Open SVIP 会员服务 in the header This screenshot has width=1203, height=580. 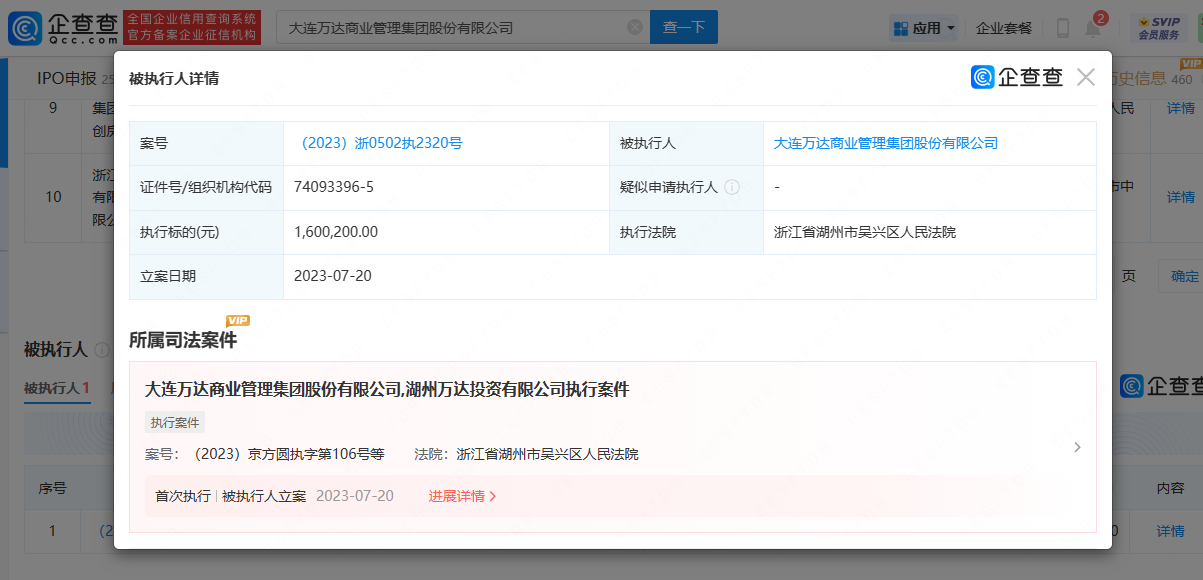coord(1158,28)
